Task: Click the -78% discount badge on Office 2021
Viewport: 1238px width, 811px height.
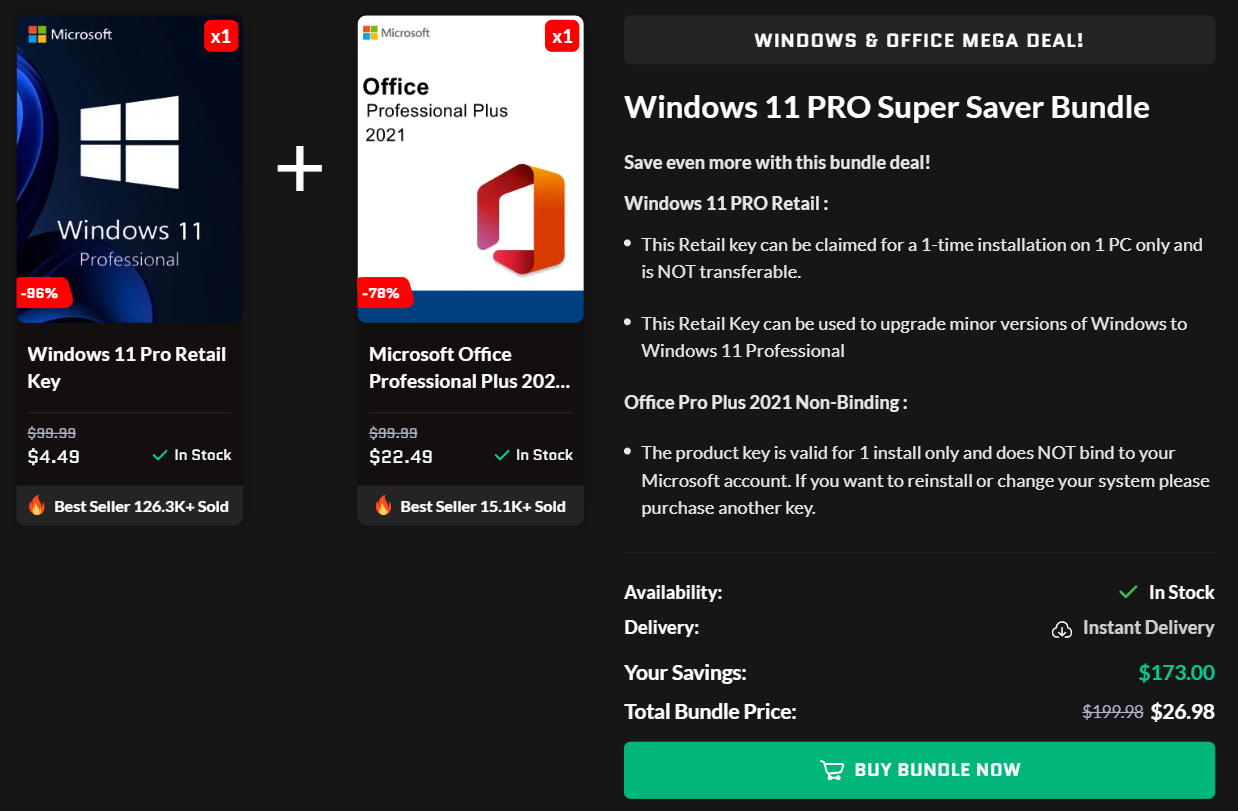Action: (x=385, y=293)
